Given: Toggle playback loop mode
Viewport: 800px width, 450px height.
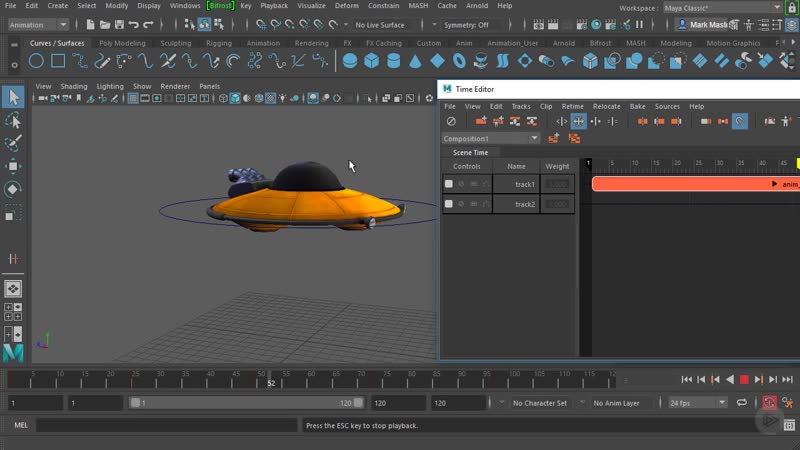Looking at the screenshot, I should pyautogui.click(x=742, y=403).
